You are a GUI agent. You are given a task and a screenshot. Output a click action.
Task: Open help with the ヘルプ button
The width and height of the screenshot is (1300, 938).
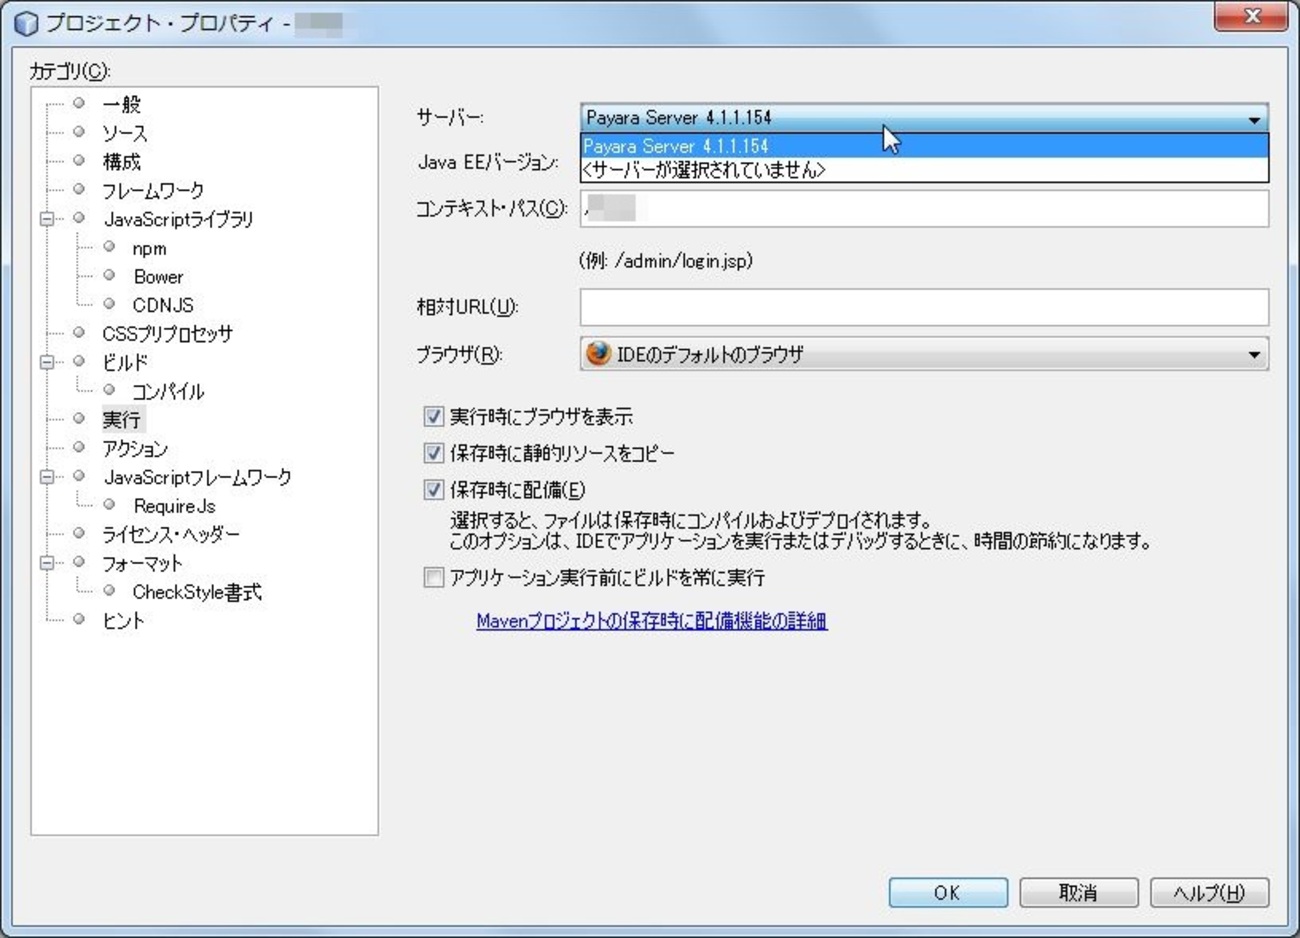[1209, 892]
